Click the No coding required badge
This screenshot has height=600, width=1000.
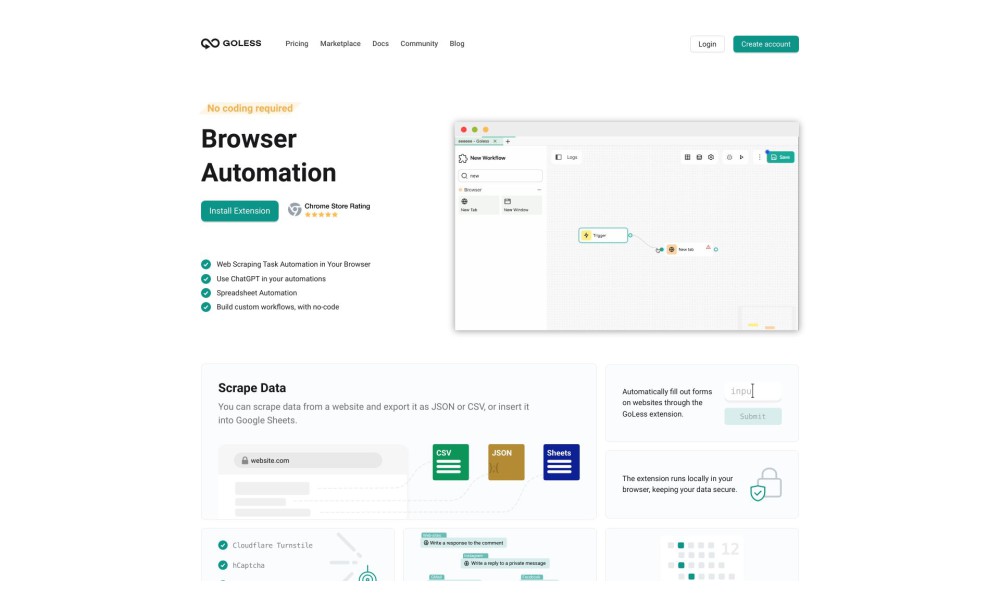click(250, 108)
